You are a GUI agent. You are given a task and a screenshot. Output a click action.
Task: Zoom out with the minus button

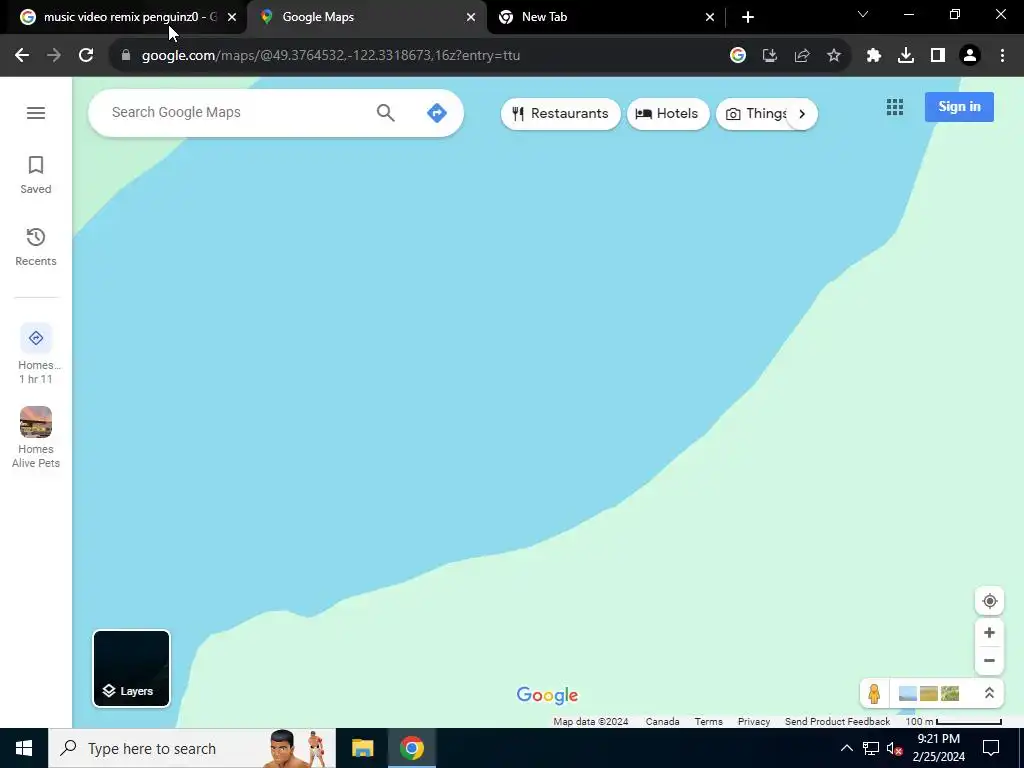pos(989,660)
